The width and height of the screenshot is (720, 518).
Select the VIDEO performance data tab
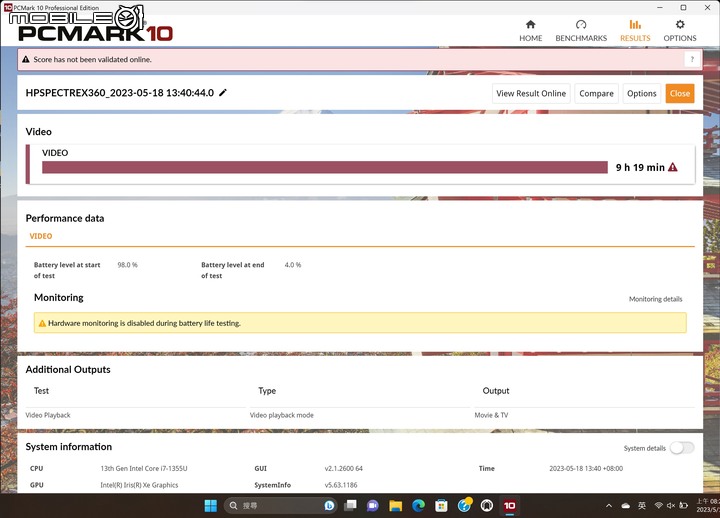(41, 236)
